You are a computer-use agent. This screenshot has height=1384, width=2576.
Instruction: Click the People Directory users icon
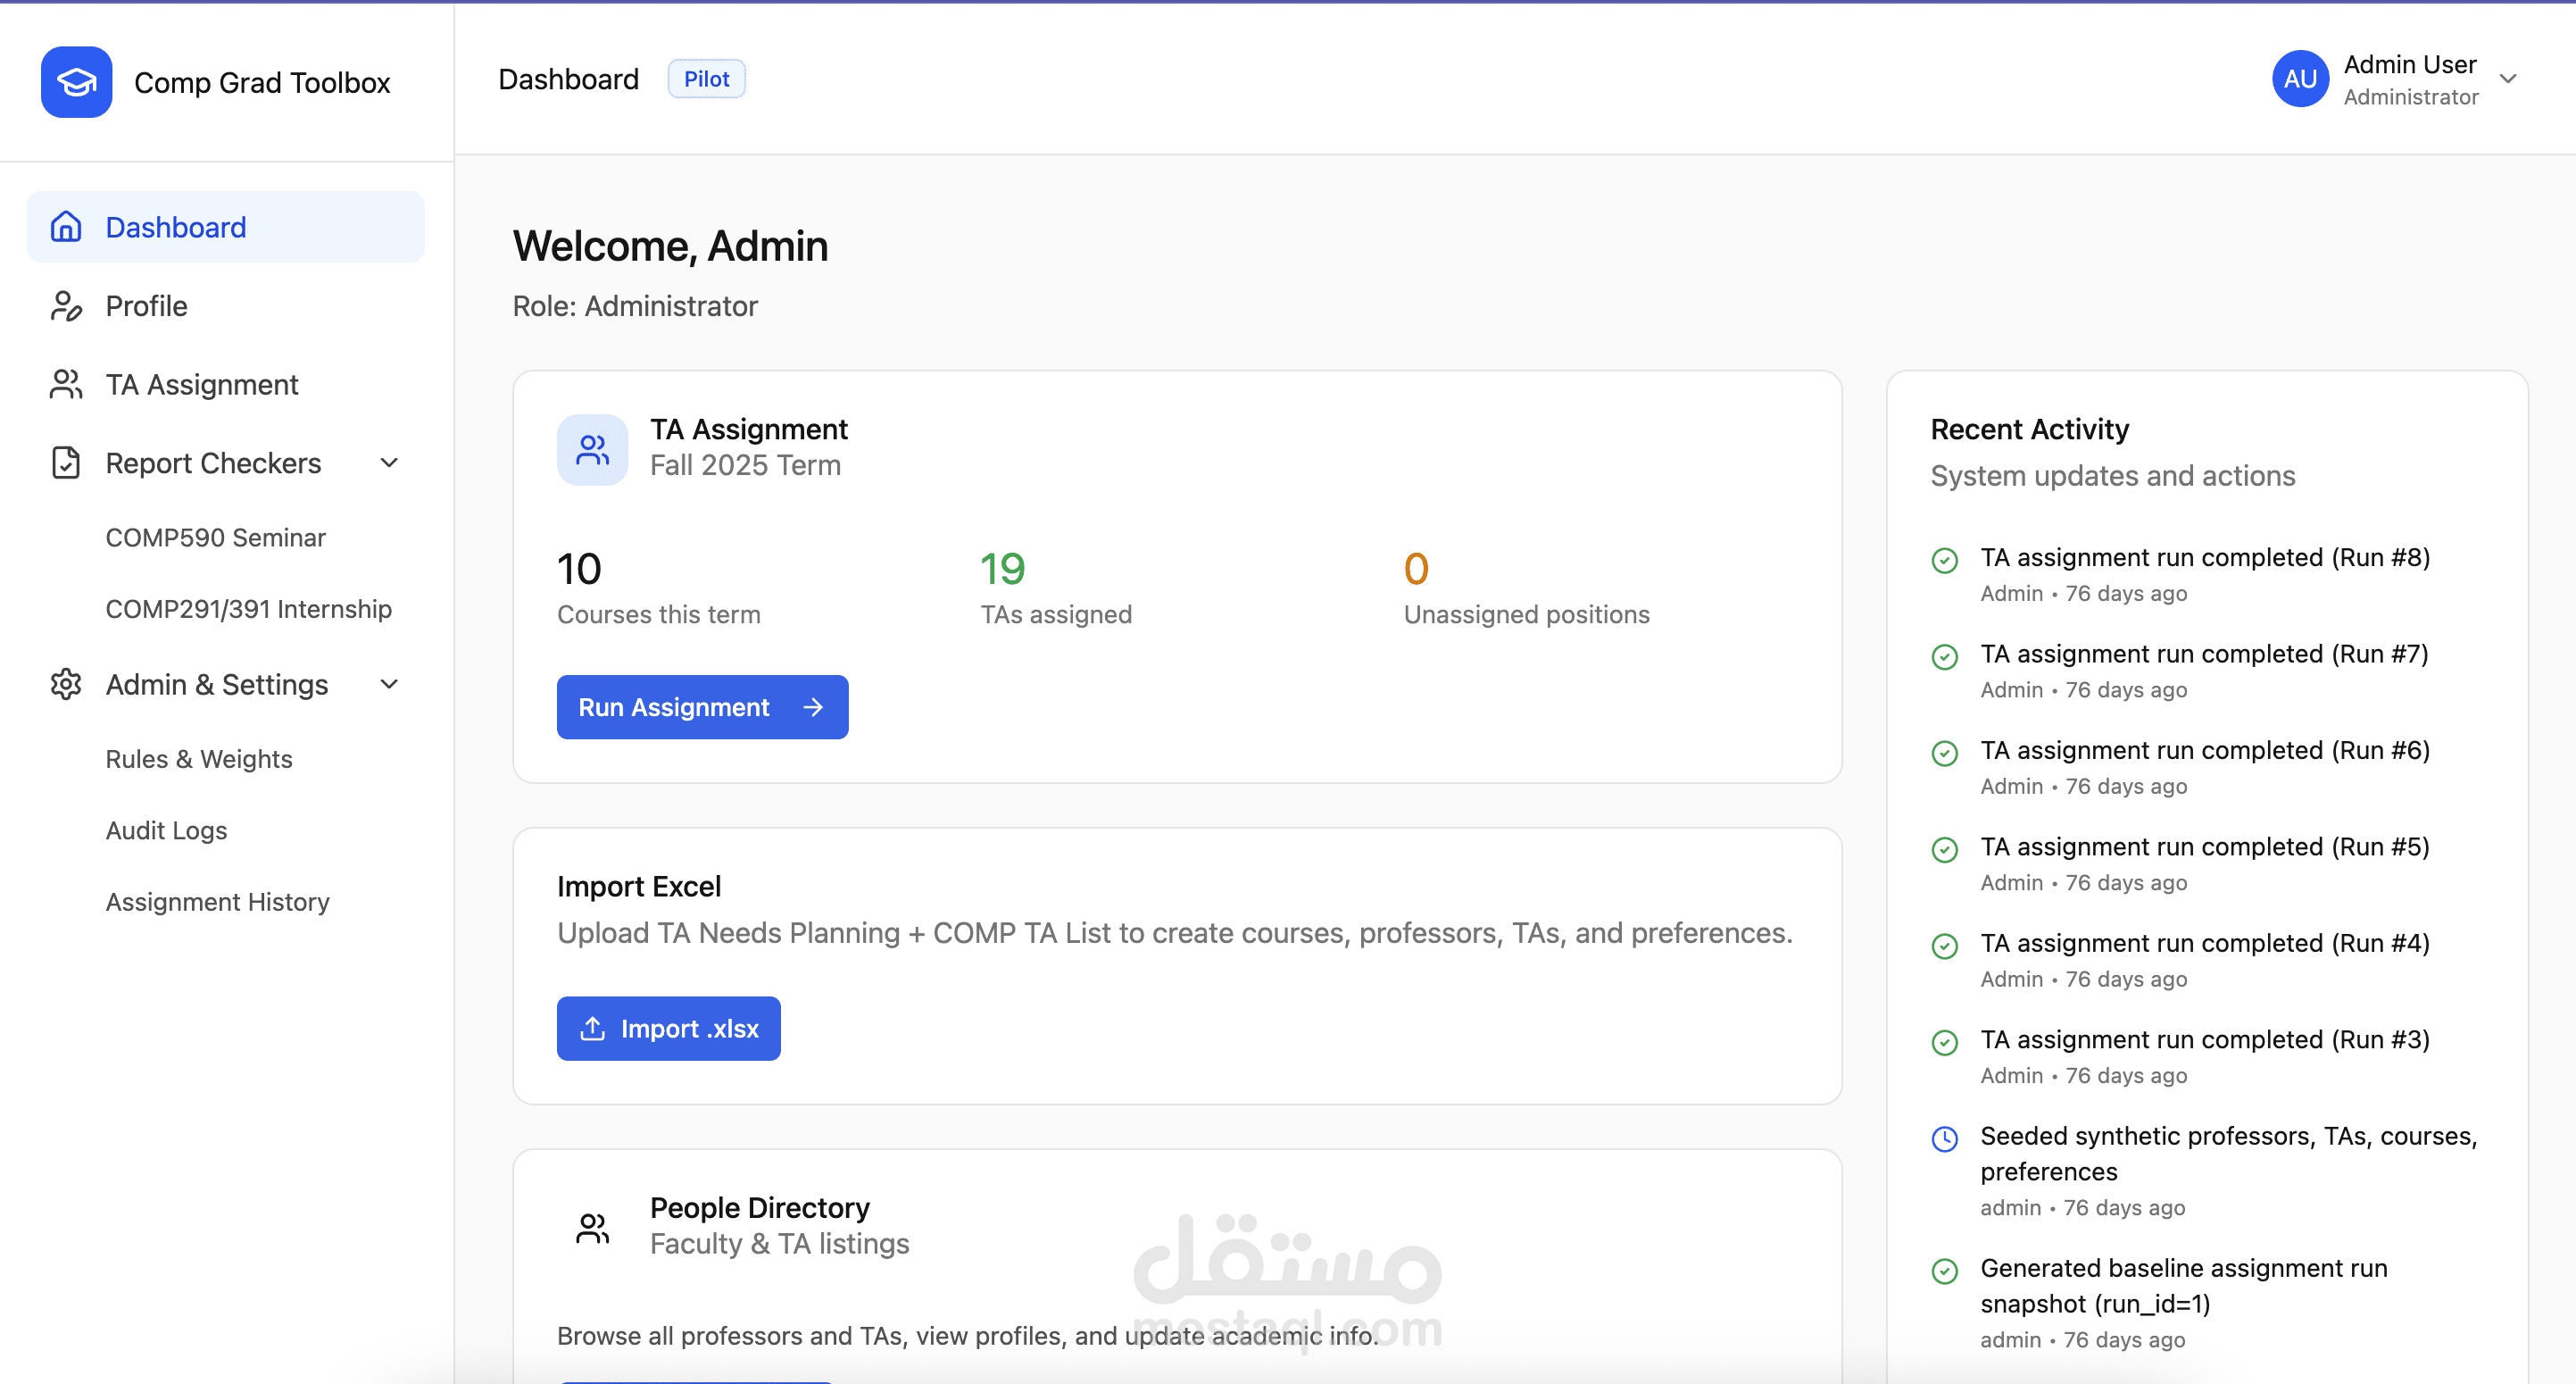[x=592, y=1227]
